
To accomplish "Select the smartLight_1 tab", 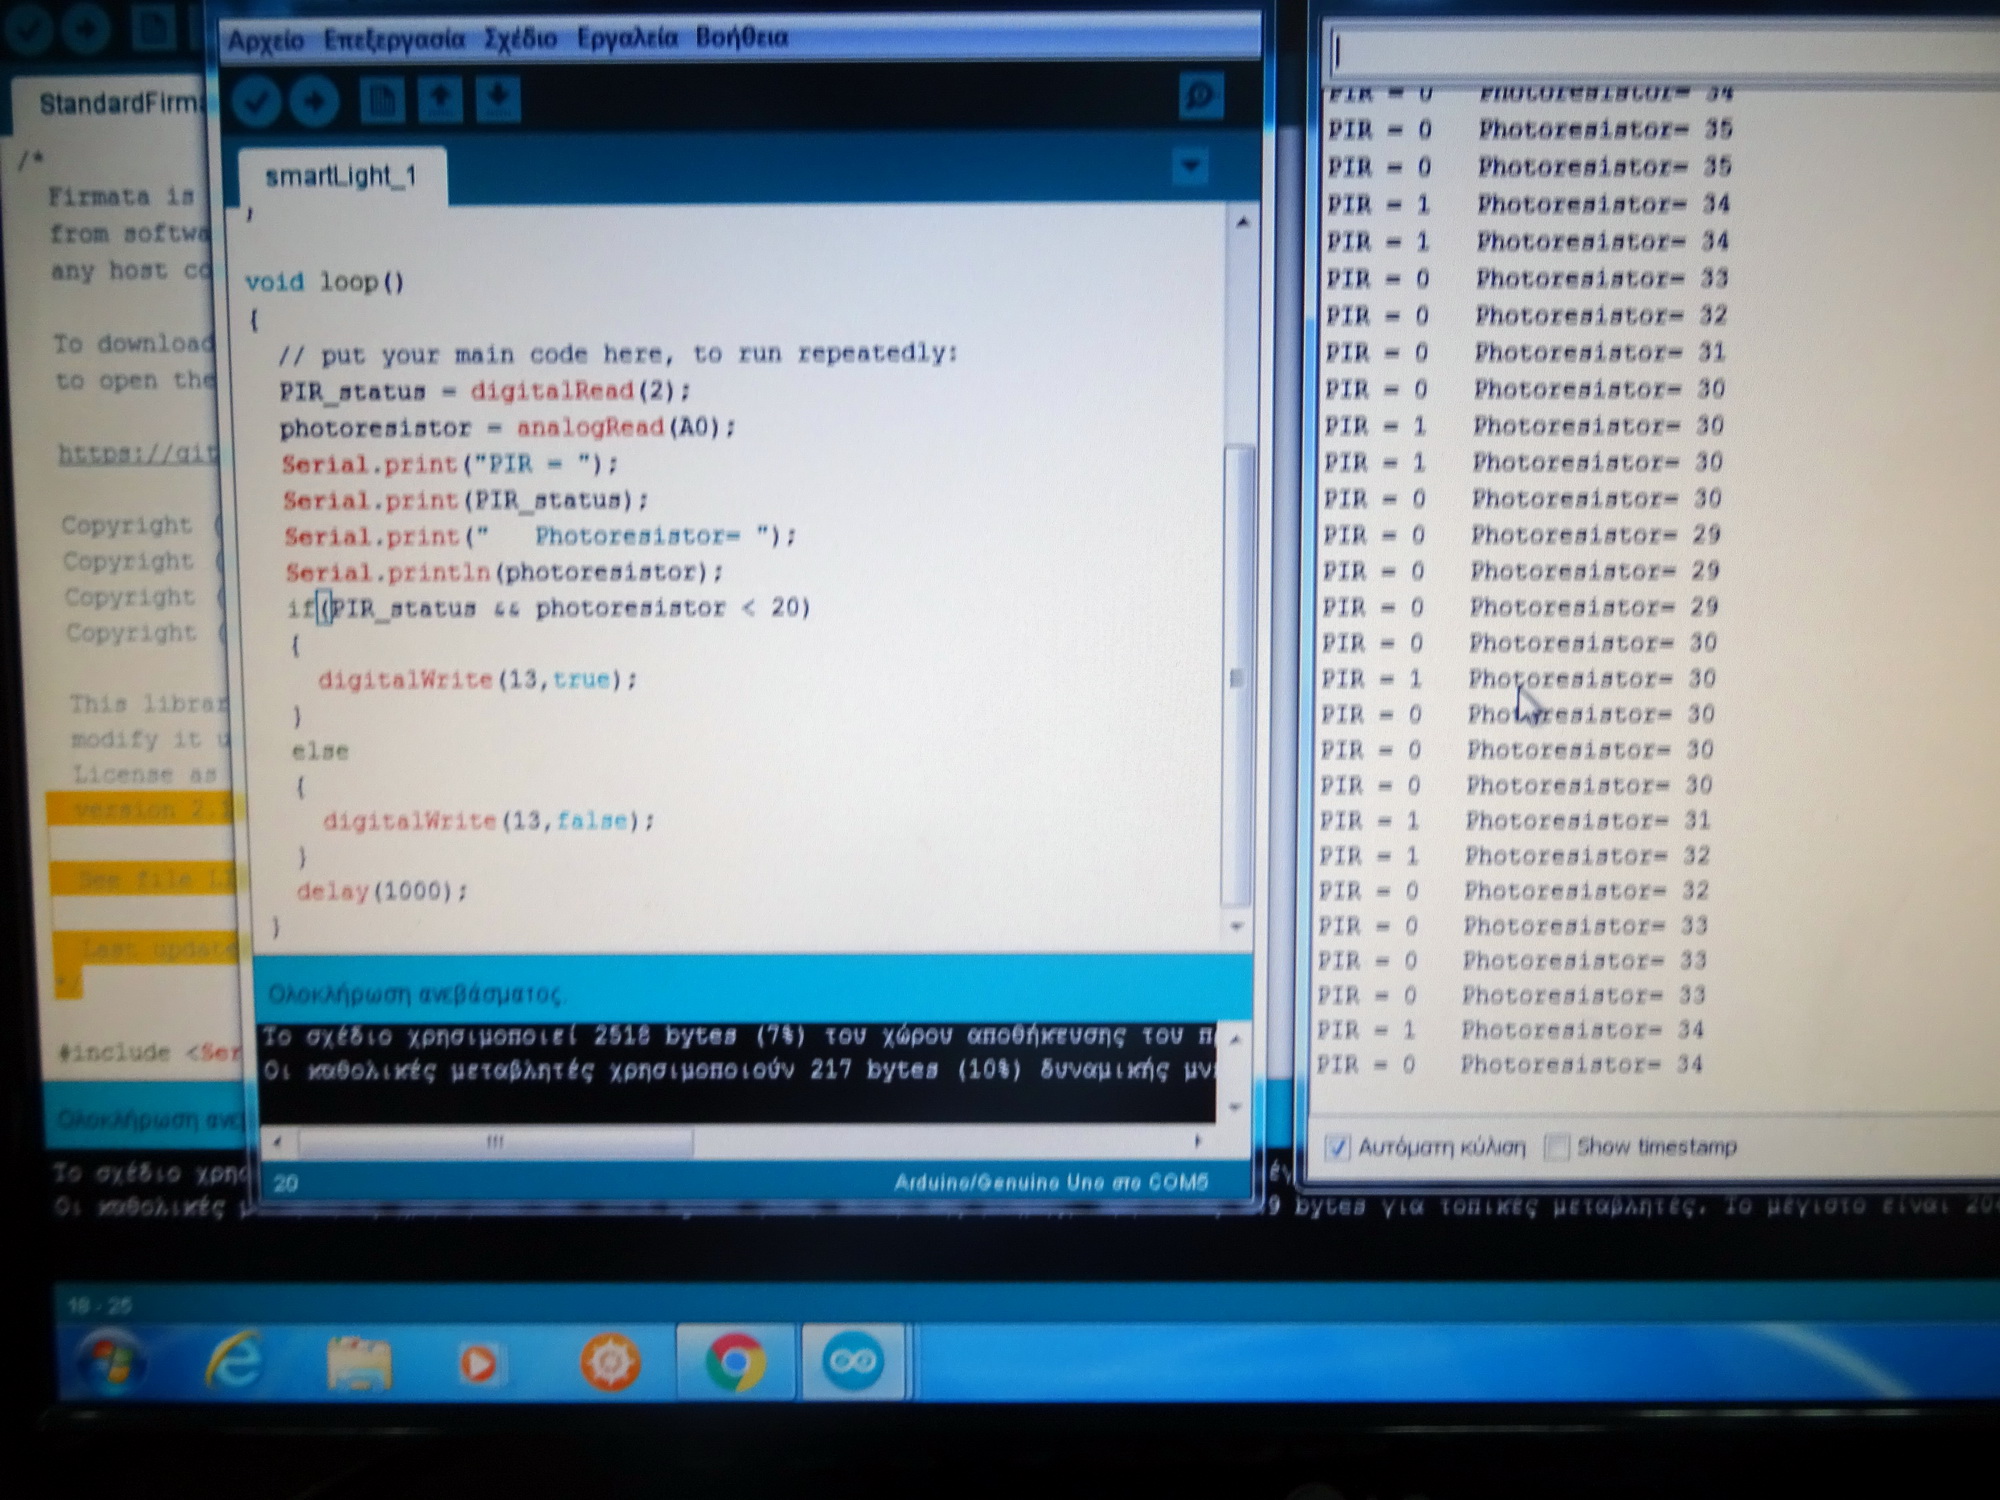I will click(x=341, y=177).
